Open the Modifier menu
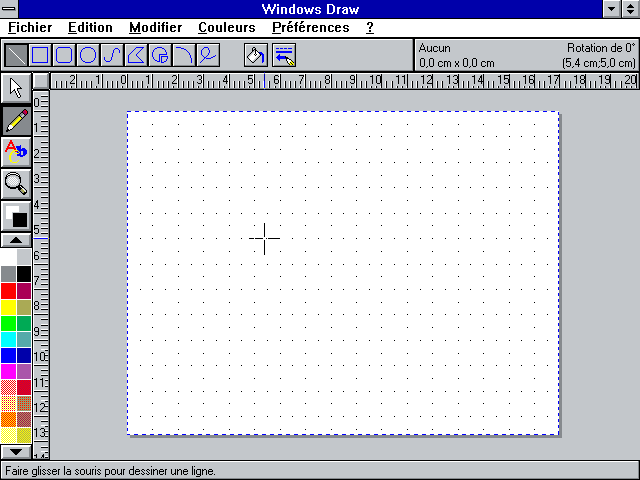Image resolution: width=640 pixels, height=480 pixels. click(x=156, y=28)
